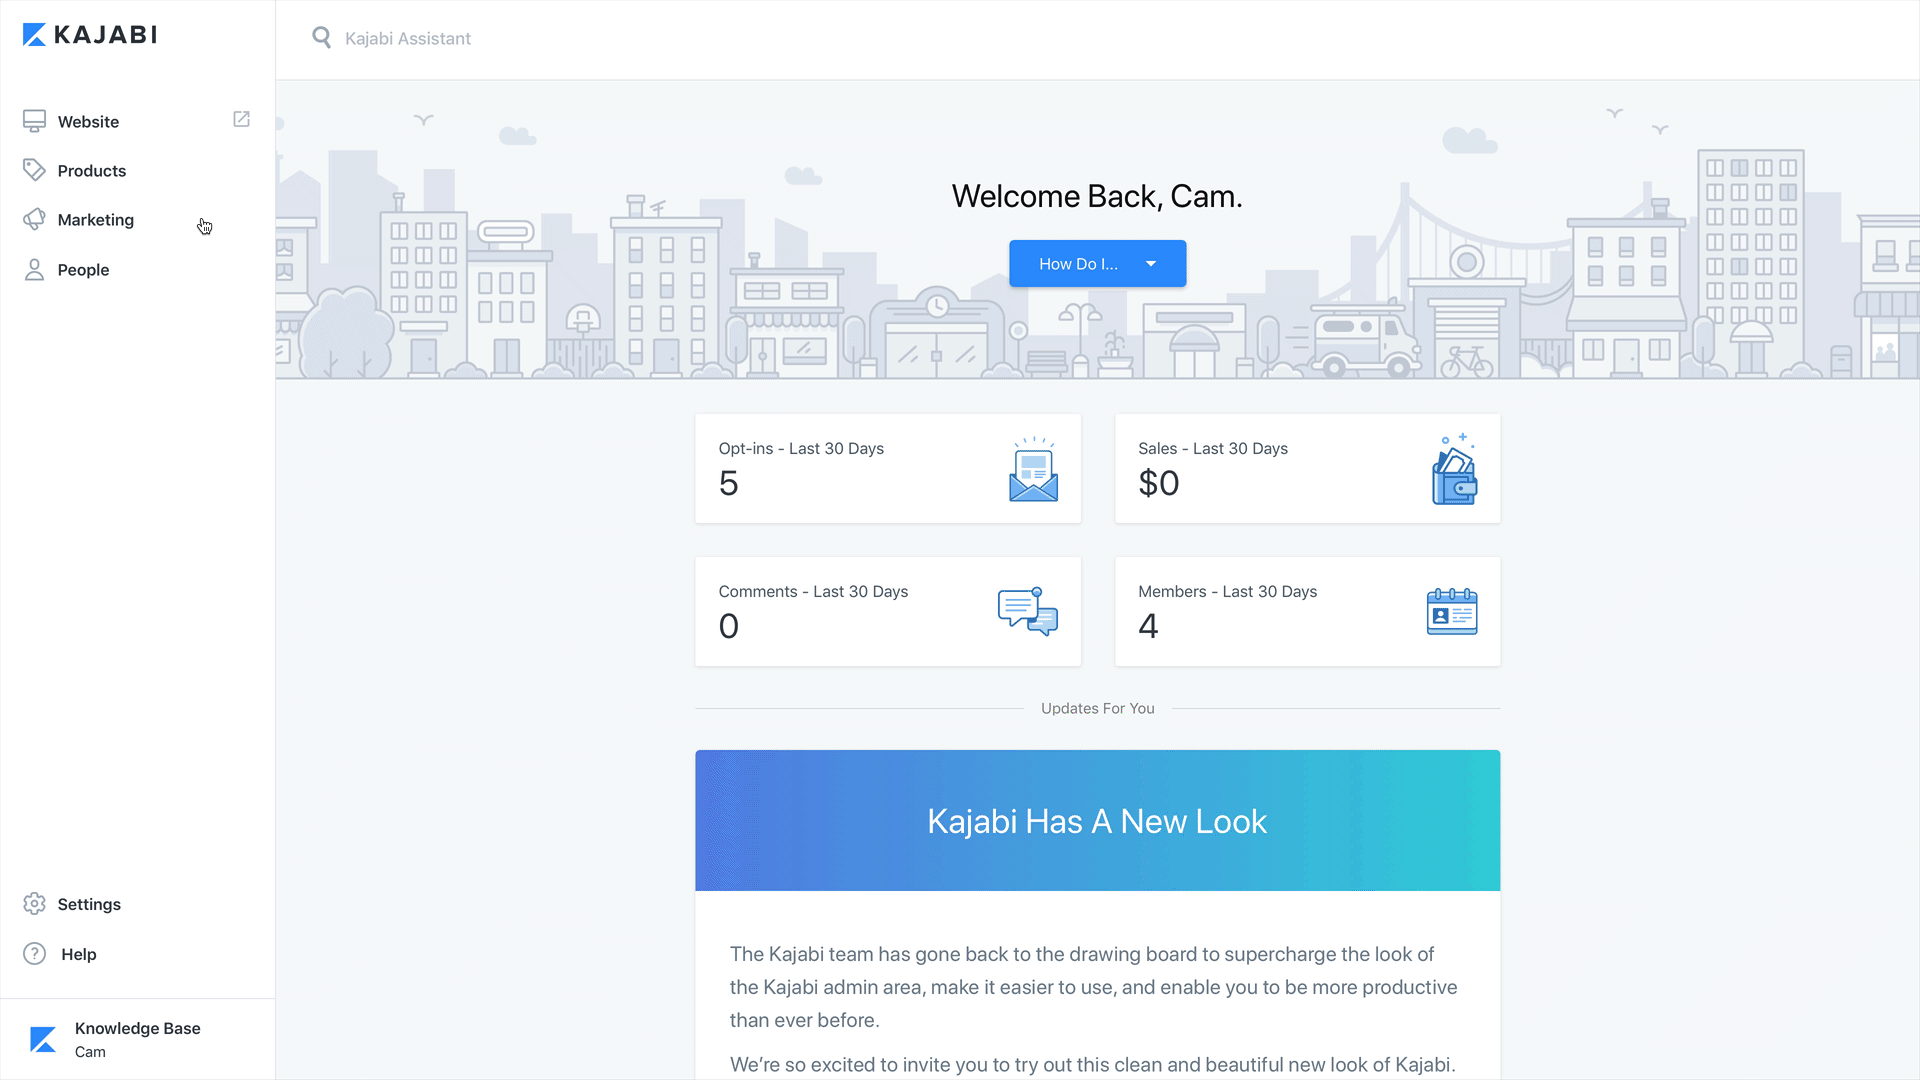Click the Comments chat bubble icon
The height and width of the screenshot is (1080, 1920).
pos(1026,611)
